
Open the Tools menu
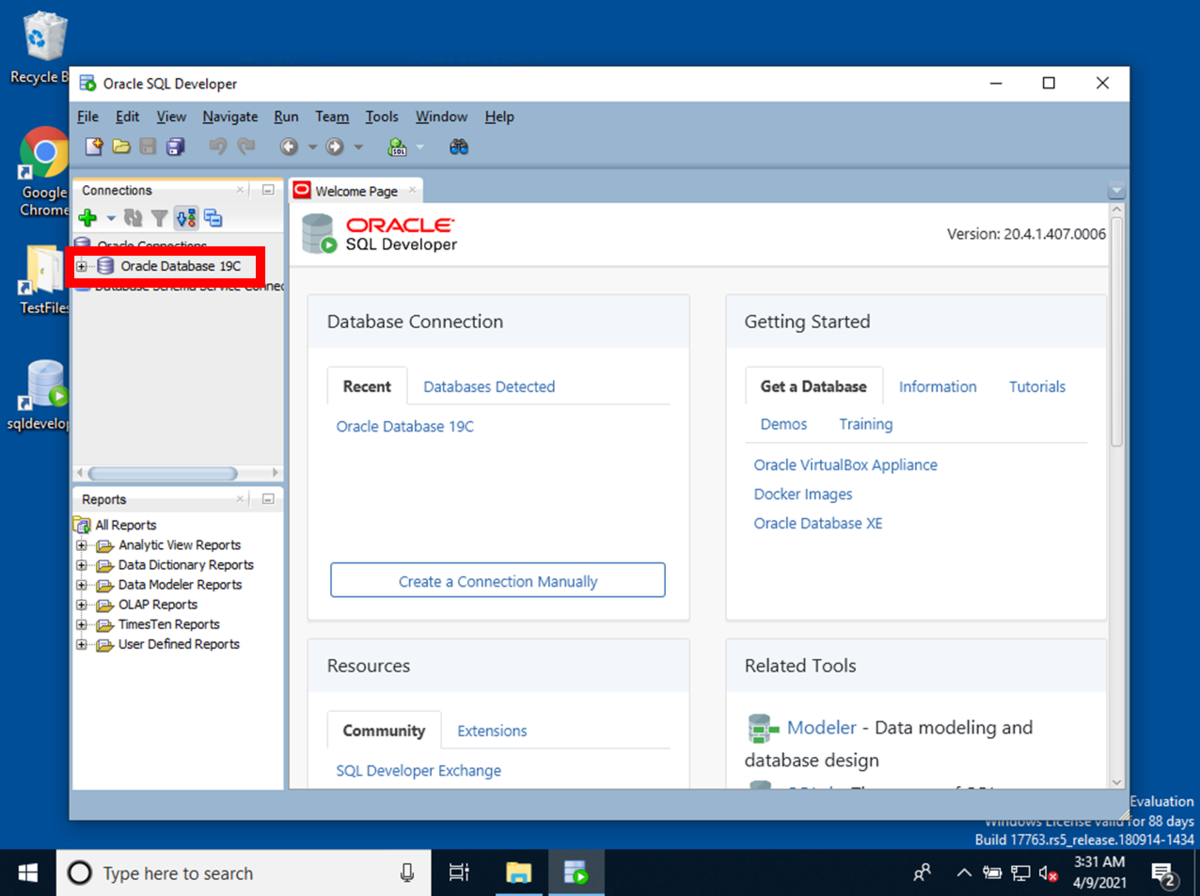382,117
